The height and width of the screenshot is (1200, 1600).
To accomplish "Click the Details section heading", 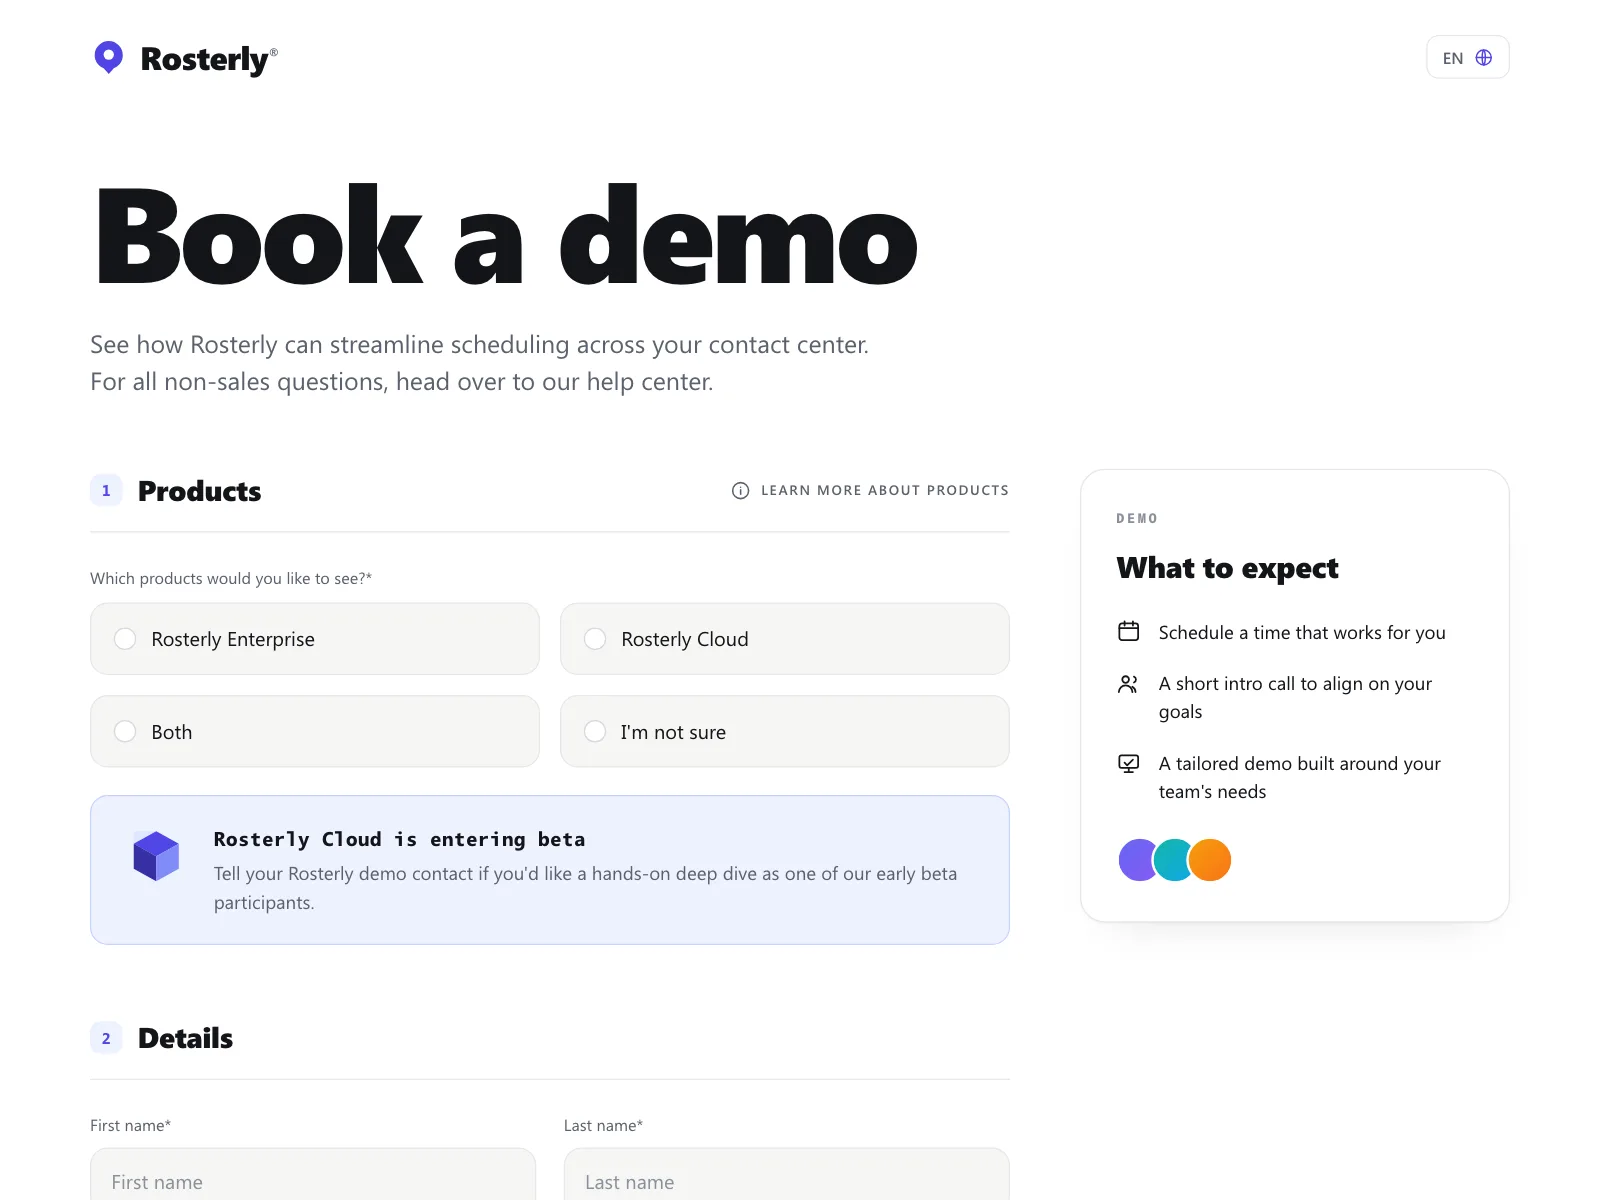I will click(x=185, y=1038).
